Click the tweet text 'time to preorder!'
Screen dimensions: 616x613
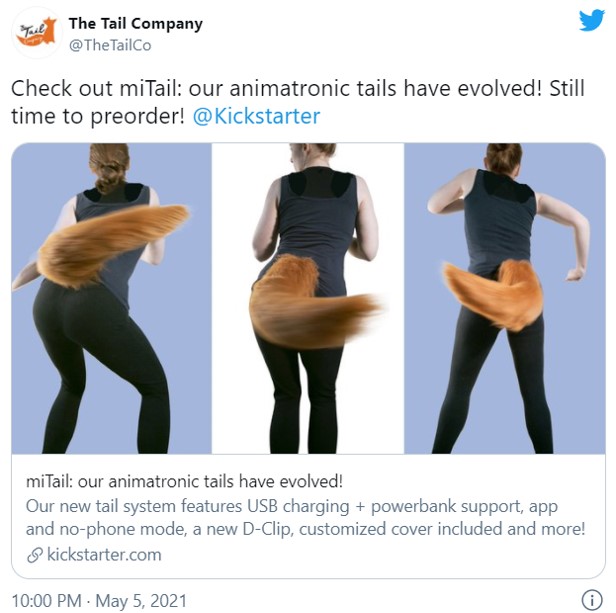click(x=98, y=116)
